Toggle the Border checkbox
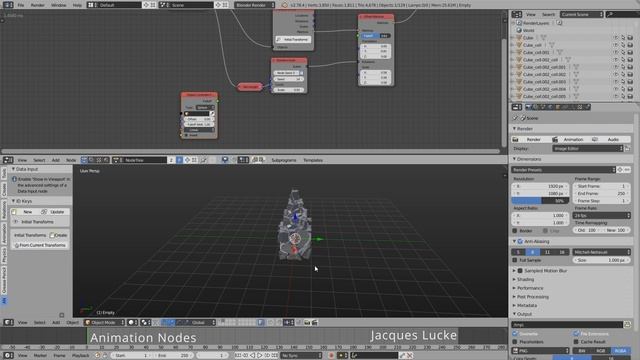 515,231
